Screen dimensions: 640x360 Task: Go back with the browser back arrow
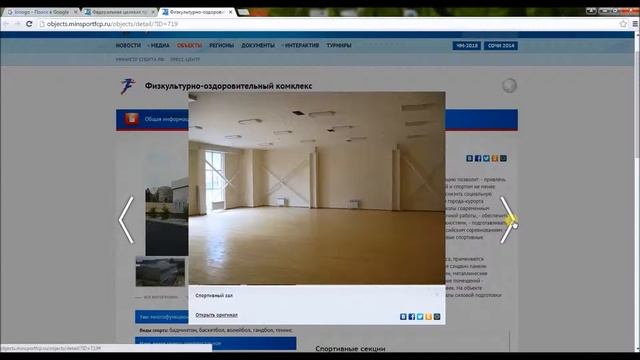pyautogui.click(x=6, y=24)
